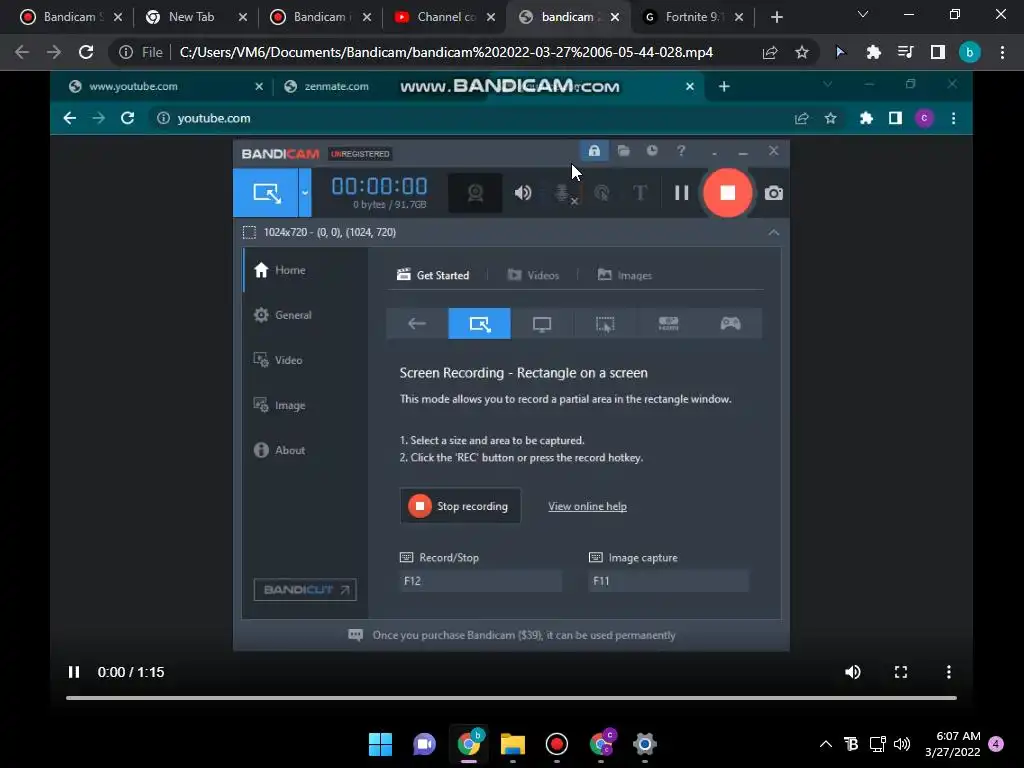Bookmark this page with the star
Viewport: 1024px width, 768px height.
[x=802, y=52]
